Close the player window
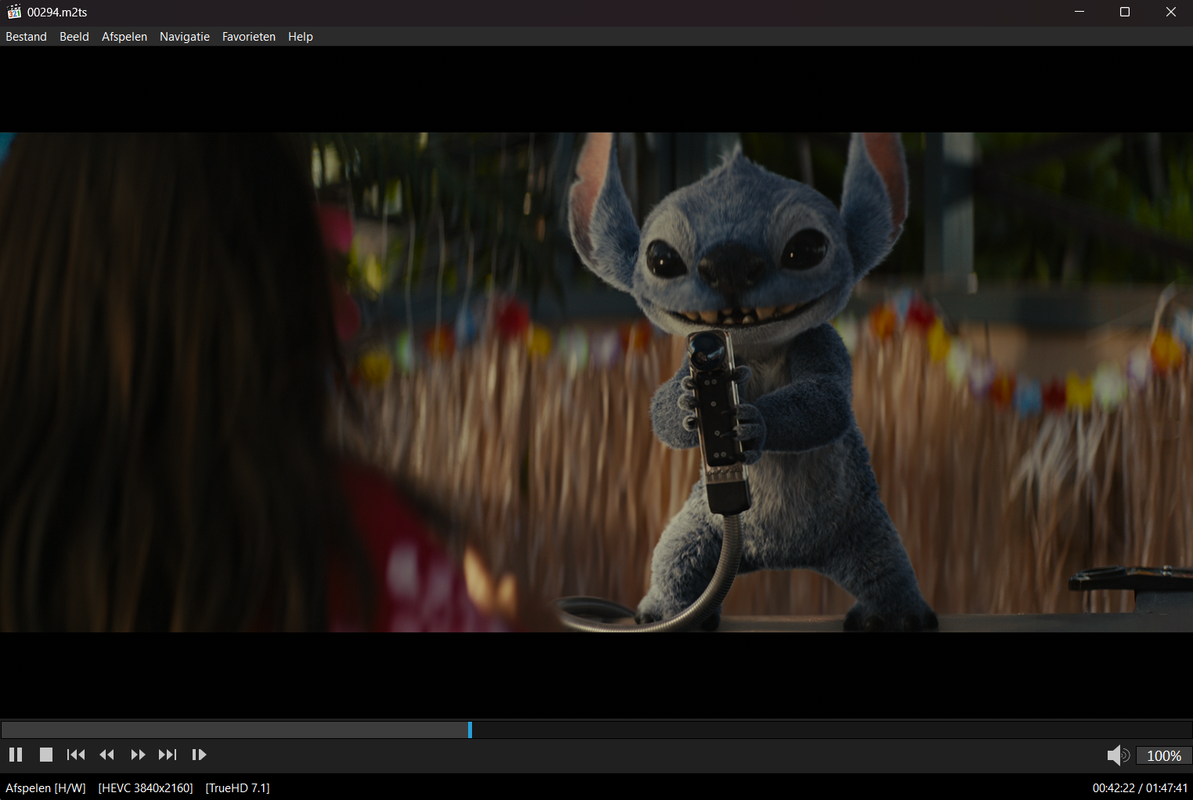 point(1170,11)
